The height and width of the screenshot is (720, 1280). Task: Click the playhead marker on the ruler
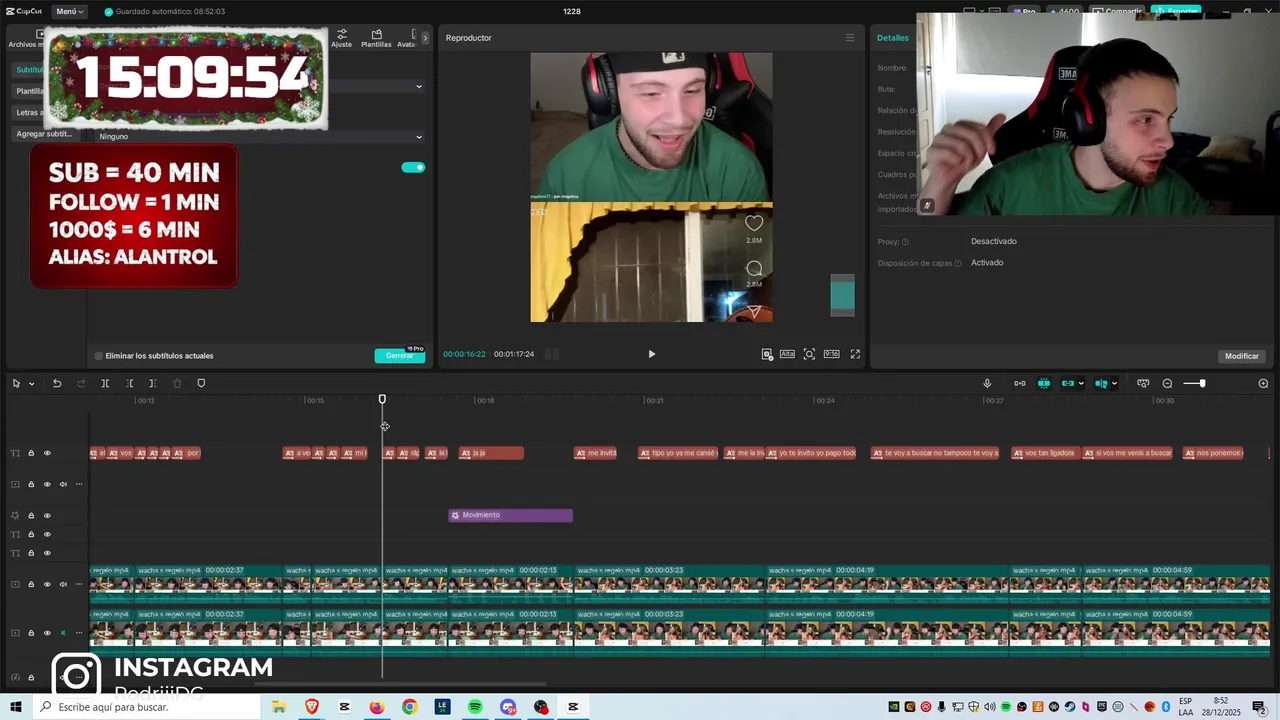[382, 399]
